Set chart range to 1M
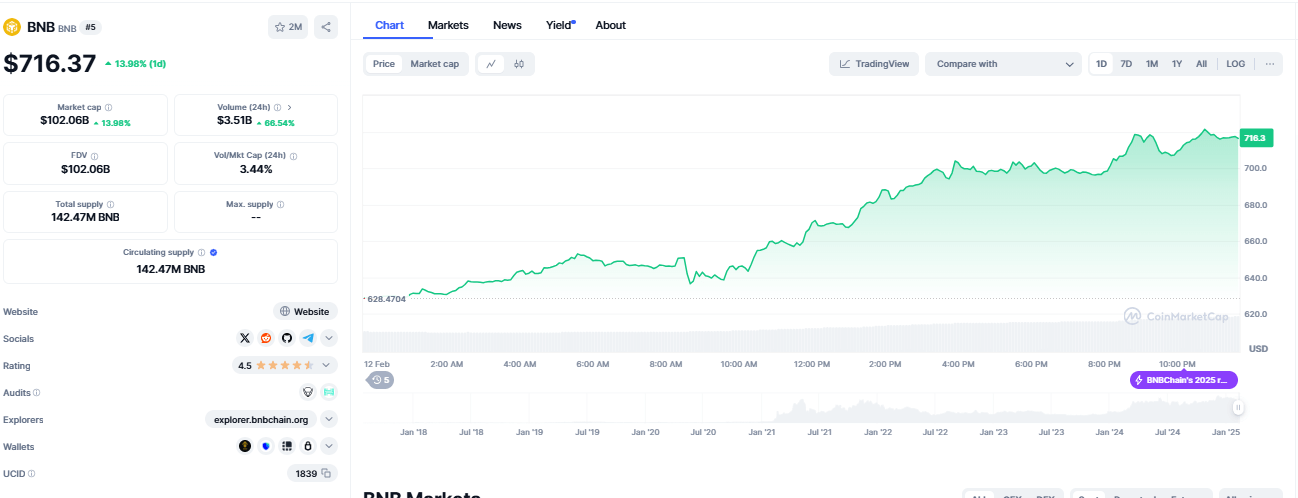1298x498 pixels. click(1152, 64)
